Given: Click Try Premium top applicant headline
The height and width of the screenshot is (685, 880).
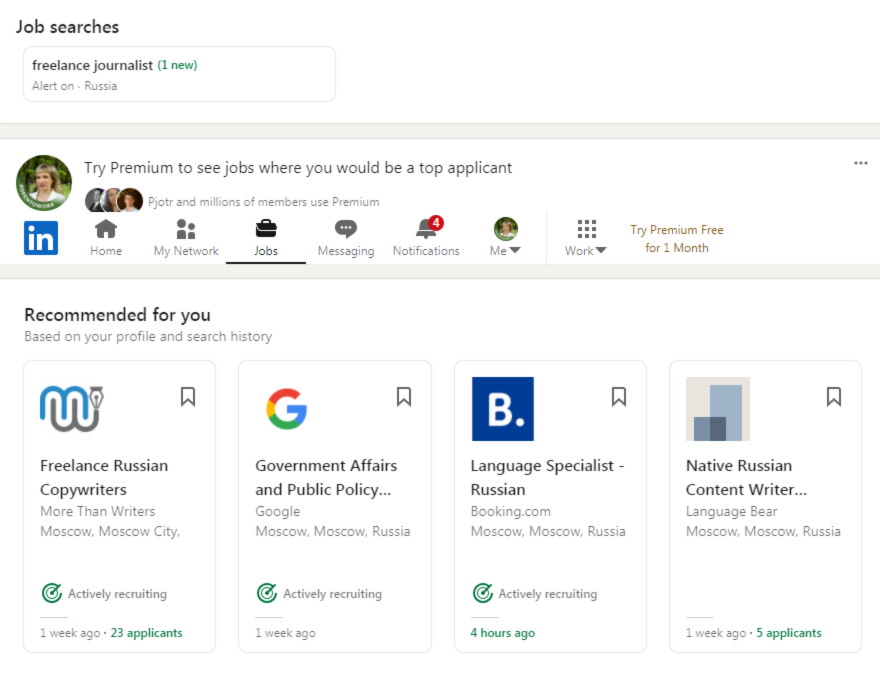Looking at the screenshot, I should (x=298, y=168).
